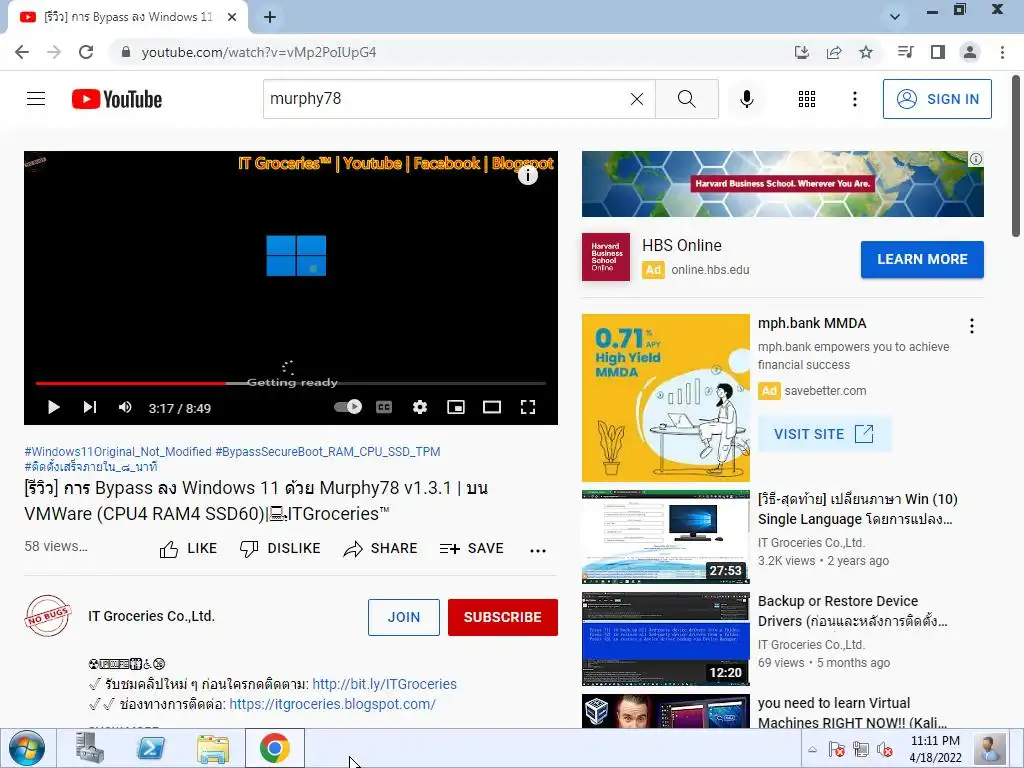Open Harvard Business School banner ad

(782, 184)
